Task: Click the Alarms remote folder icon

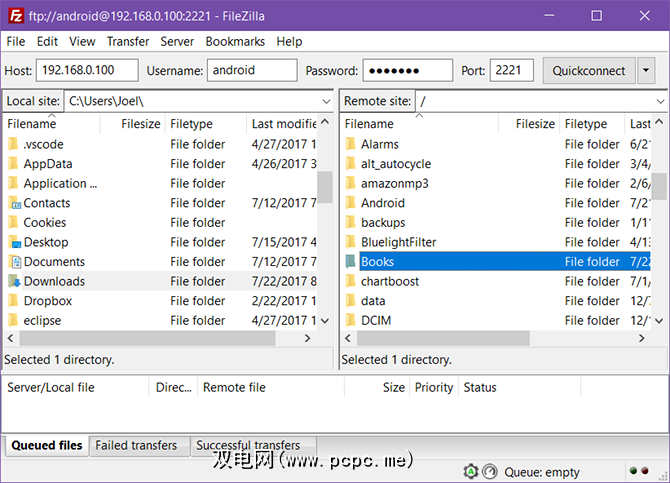Action: pyautogui.click(x=351, y=144)
